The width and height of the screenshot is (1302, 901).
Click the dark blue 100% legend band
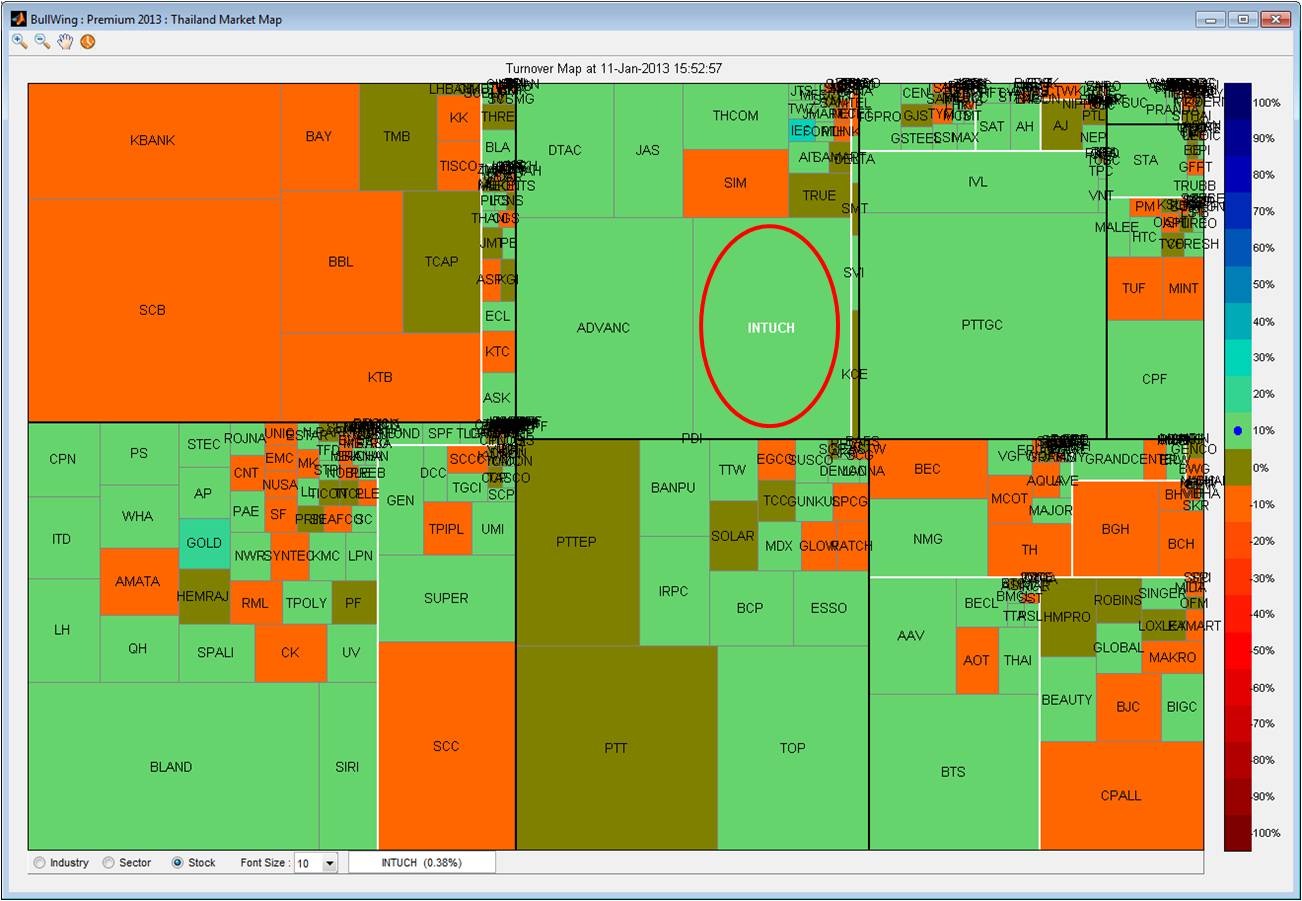[1237, 102]
